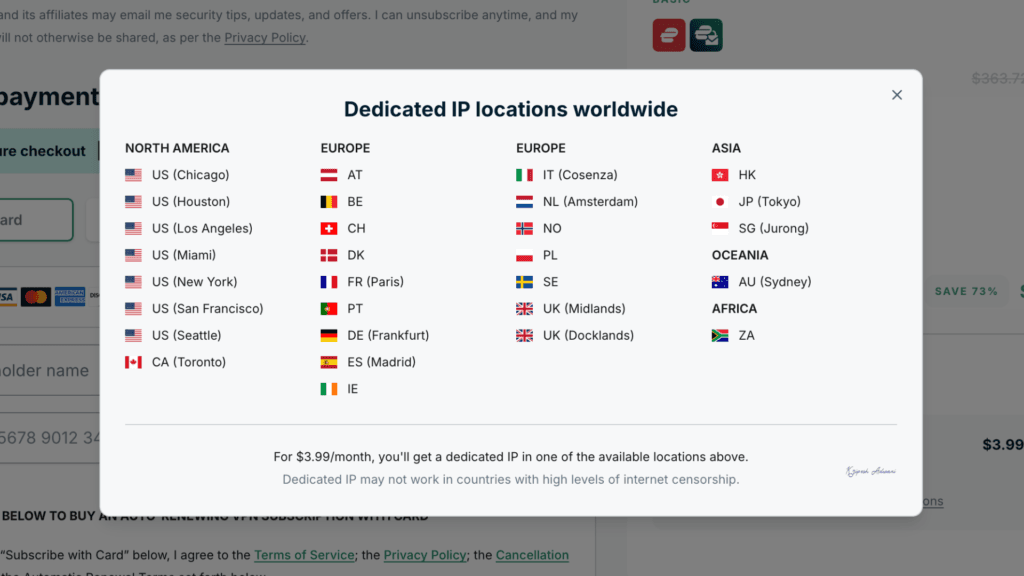
Task: Select the NL (Amsterdam) location text
Action: [590, 202]
